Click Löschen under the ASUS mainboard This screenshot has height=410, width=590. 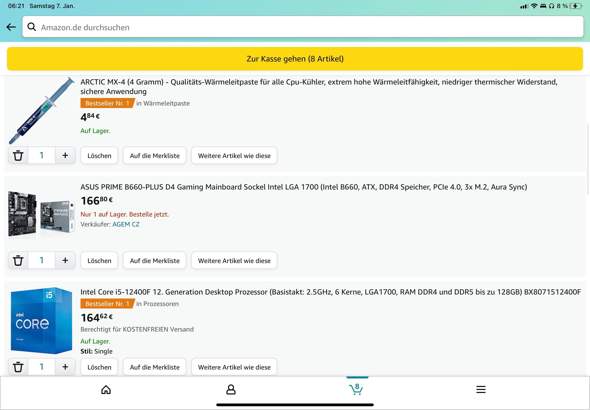pyautogui.click(x=99, y=260)
